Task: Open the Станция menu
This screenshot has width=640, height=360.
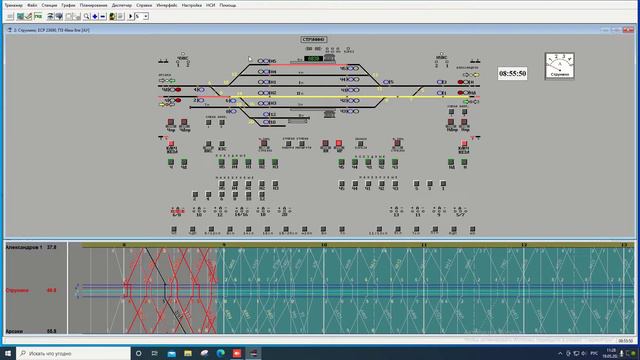Action: pyautogui.click(x=49, y=5)
